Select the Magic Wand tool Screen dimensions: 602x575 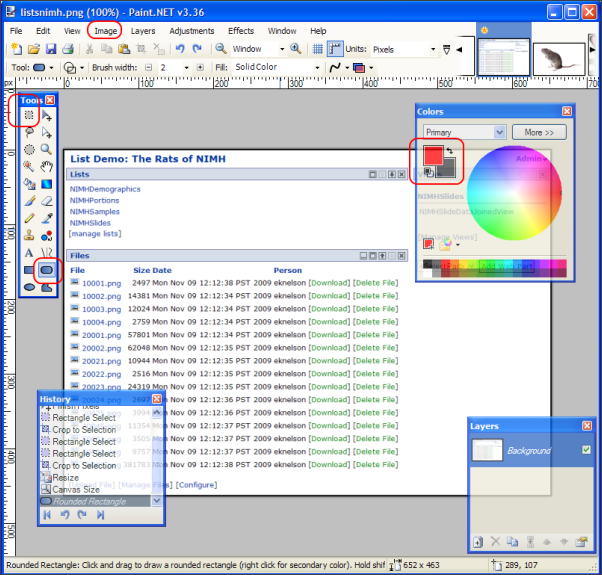(29, 167)
